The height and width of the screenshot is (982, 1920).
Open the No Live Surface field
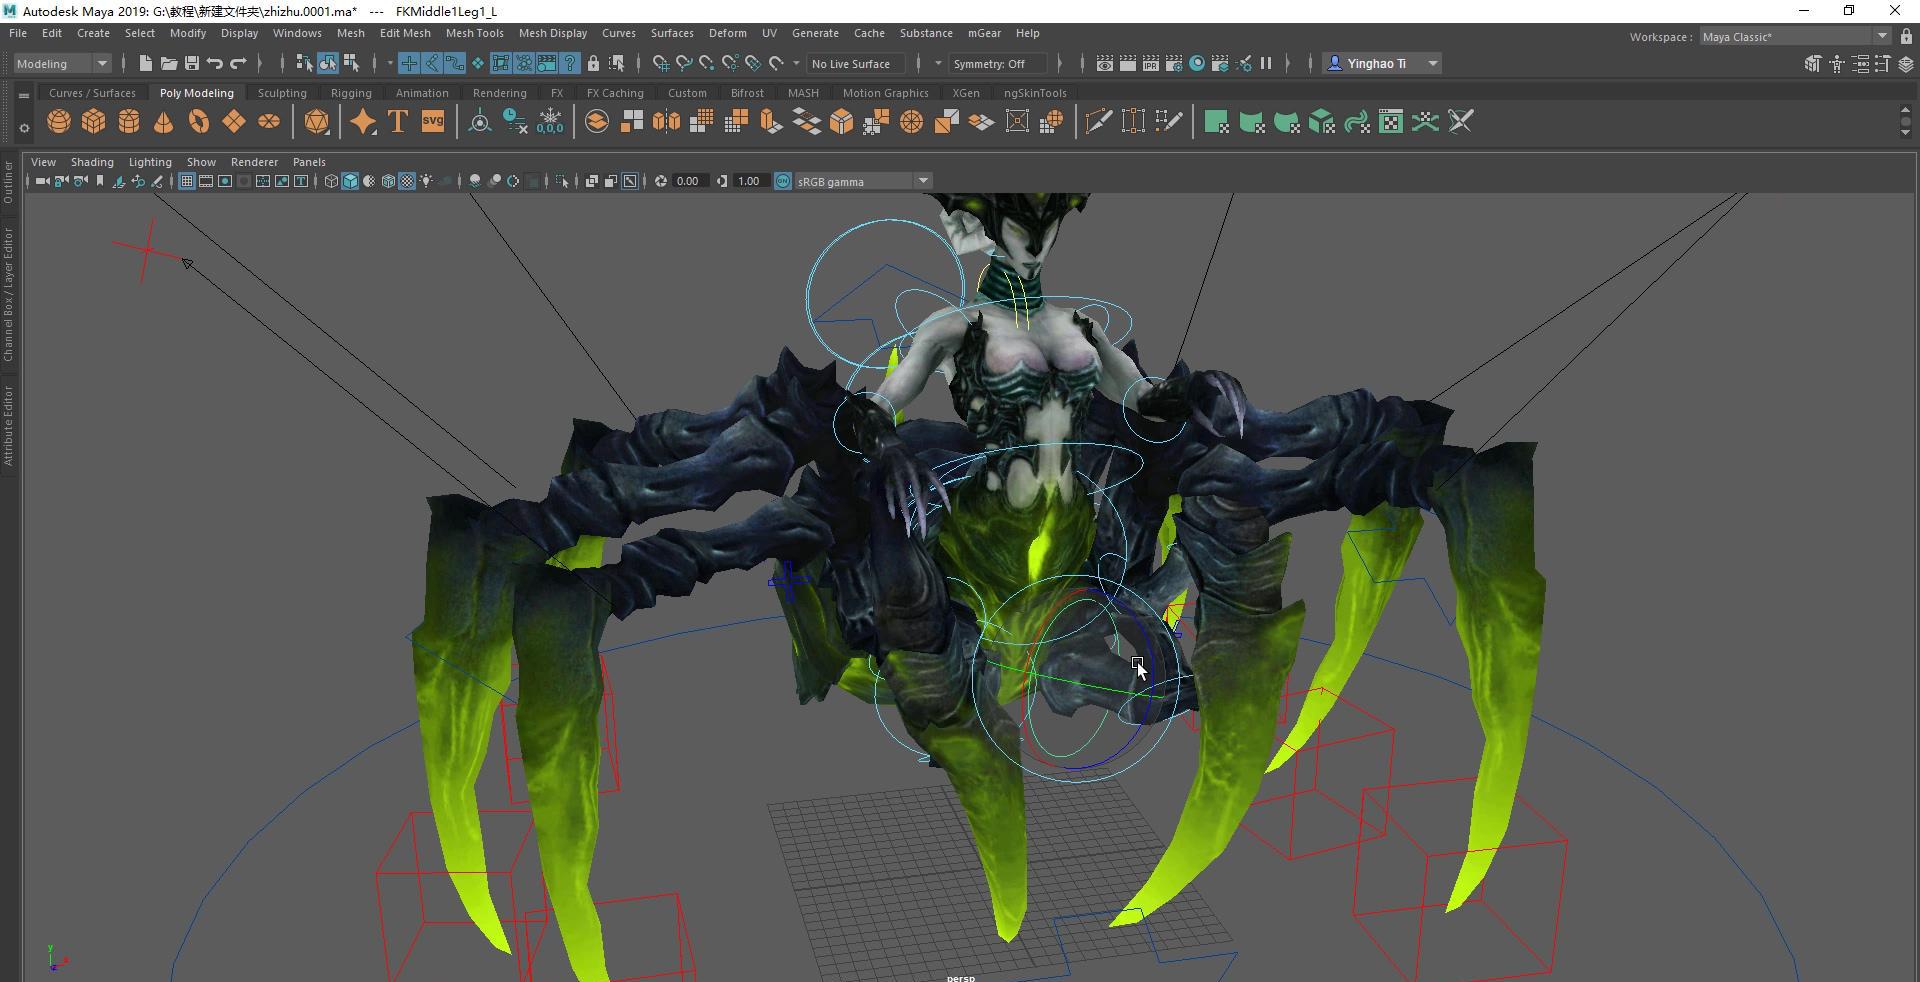coord(856,63)
